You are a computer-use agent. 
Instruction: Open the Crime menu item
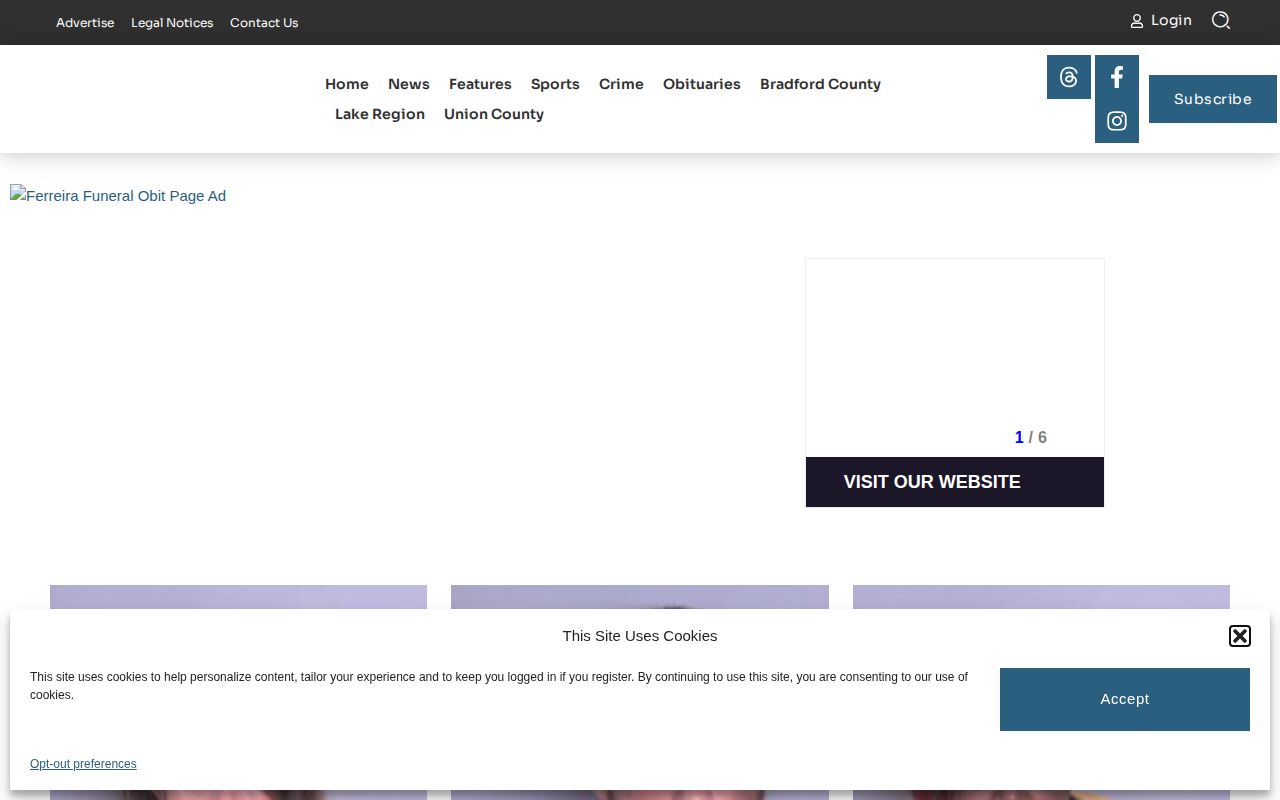[x=621, y=84]
